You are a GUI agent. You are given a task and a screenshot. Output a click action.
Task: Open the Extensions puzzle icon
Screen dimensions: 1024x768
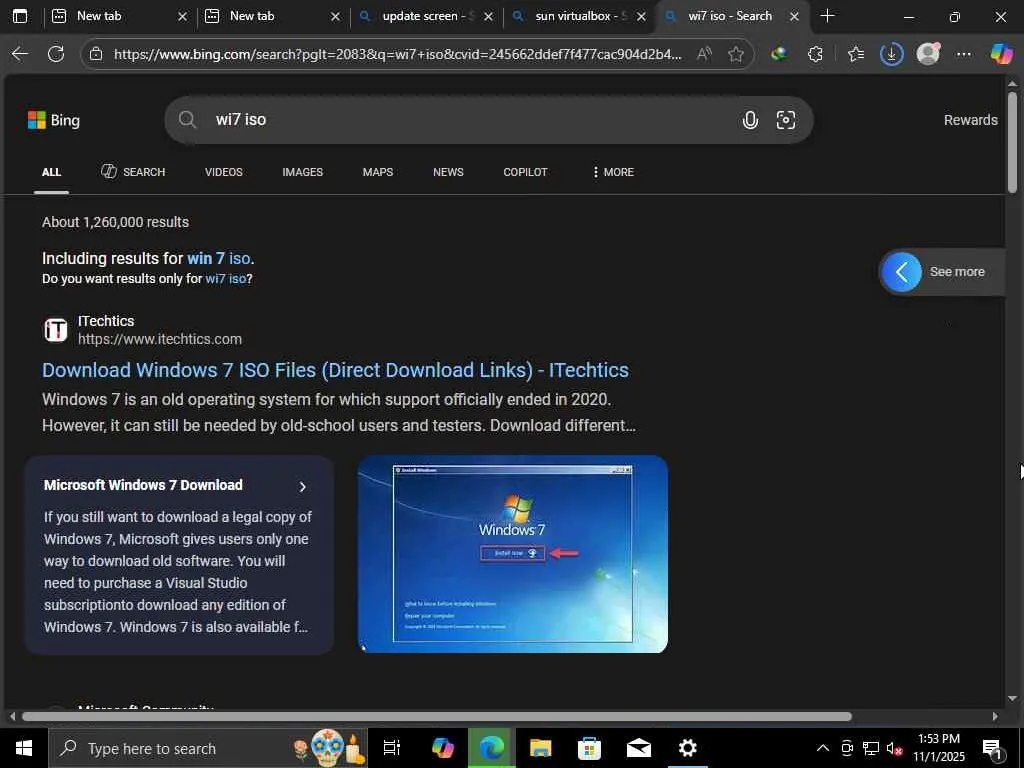click(816, 54)
